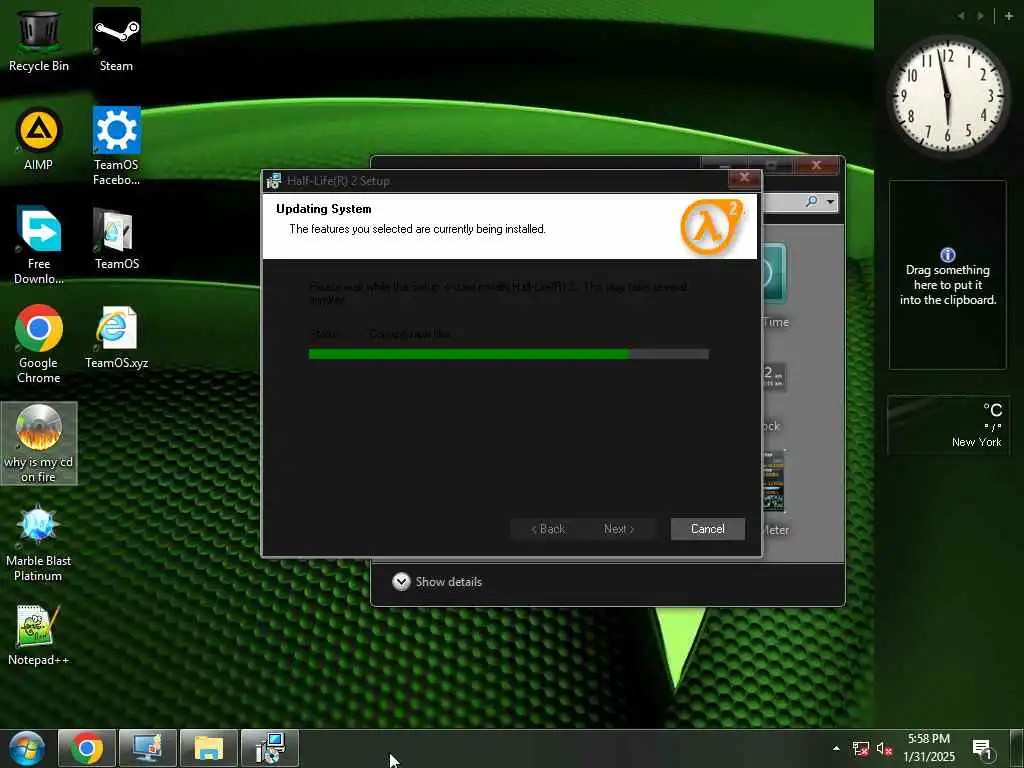This screenshot has height=768, width=1024.
Task: Open the 5:58 PM date and time
Action: [x=929, y=748]
